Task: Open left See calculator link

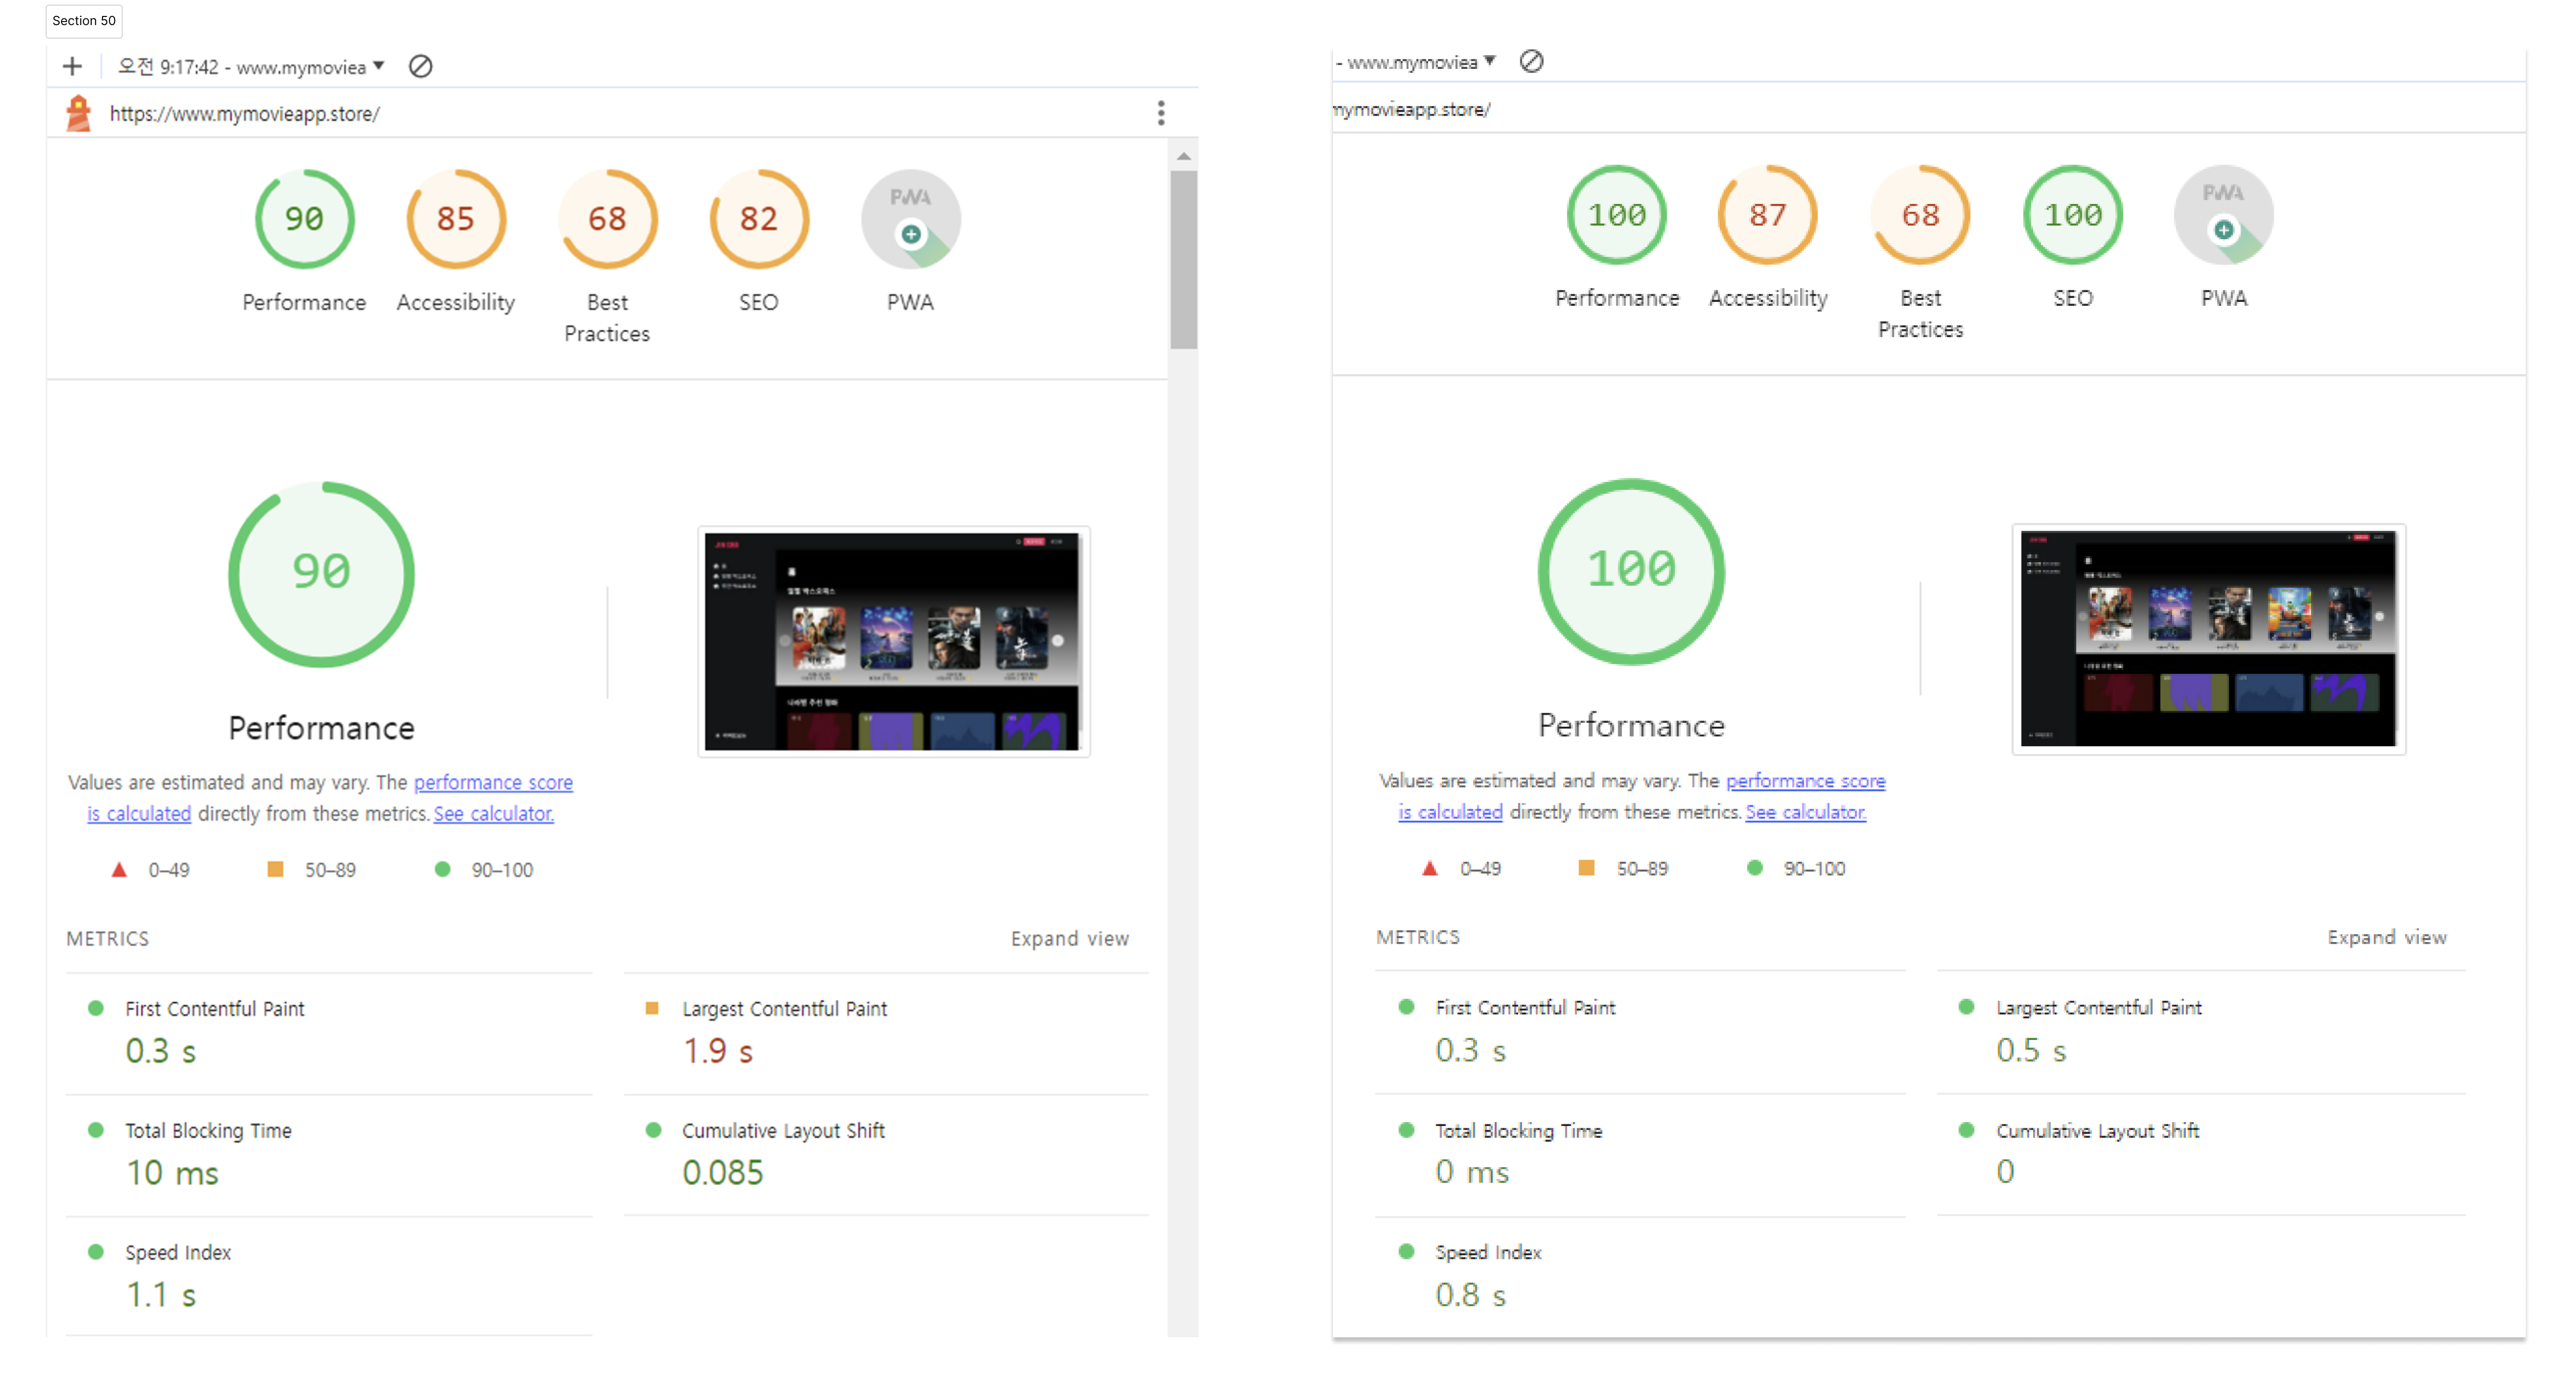Action: 493,814
